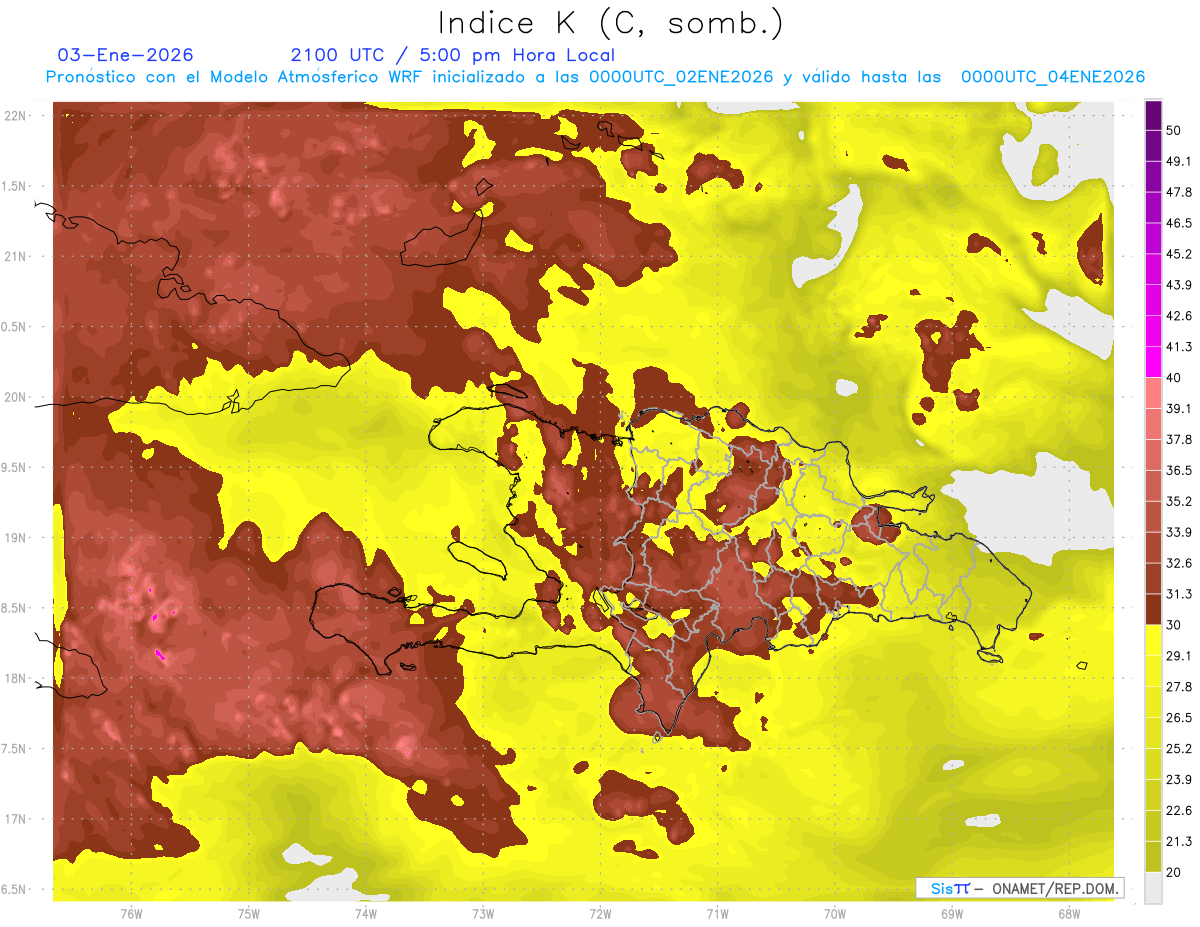This screenshot has height=927, width=1200.
Task: Click the colorbar value "27.8"
Action: pos(1178,687)
